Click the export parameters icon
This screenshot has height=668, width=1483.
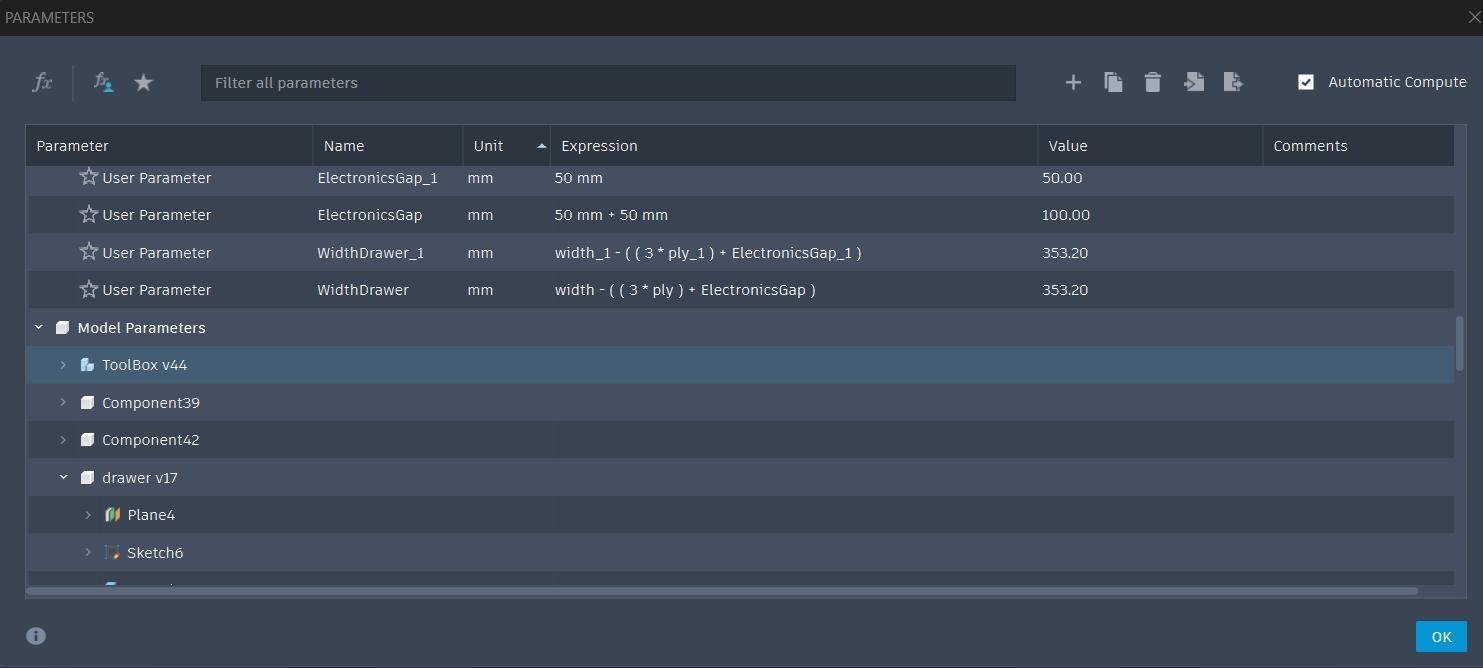(x=1233, y=82)
